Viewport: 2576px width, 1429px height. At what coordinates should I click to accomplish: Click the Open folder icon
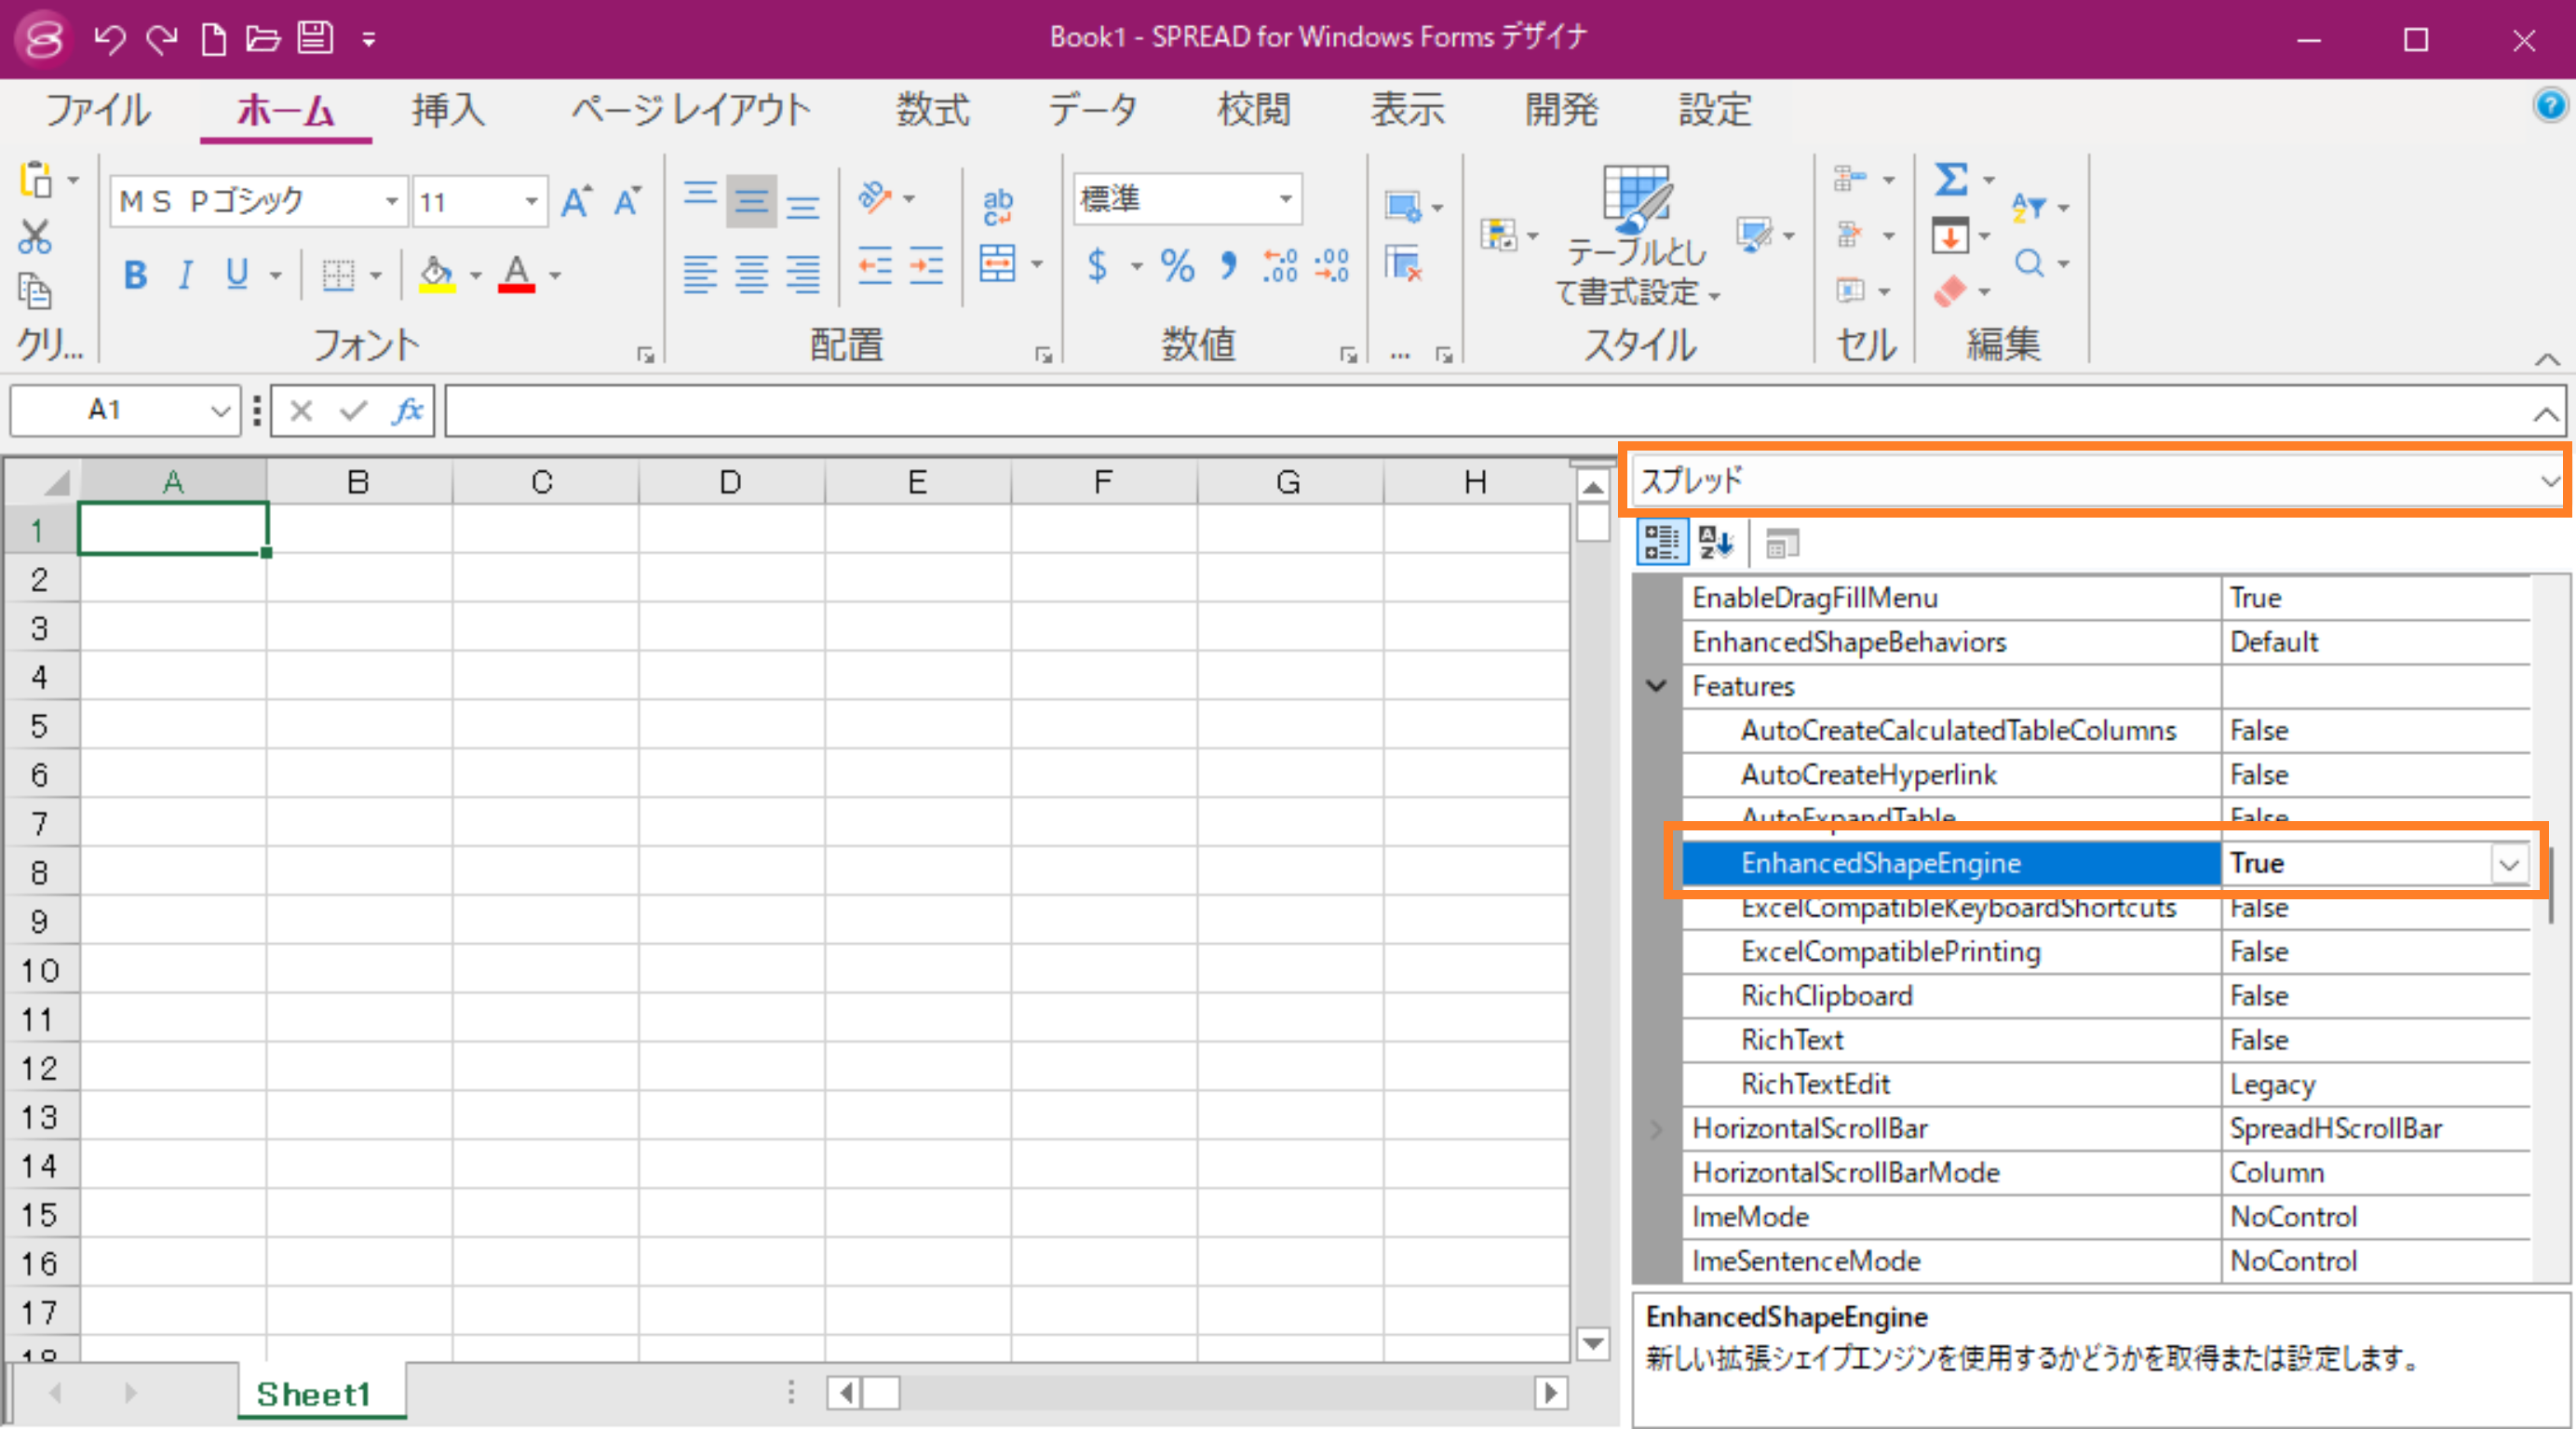pyautogui.click(x=263, y=39)
